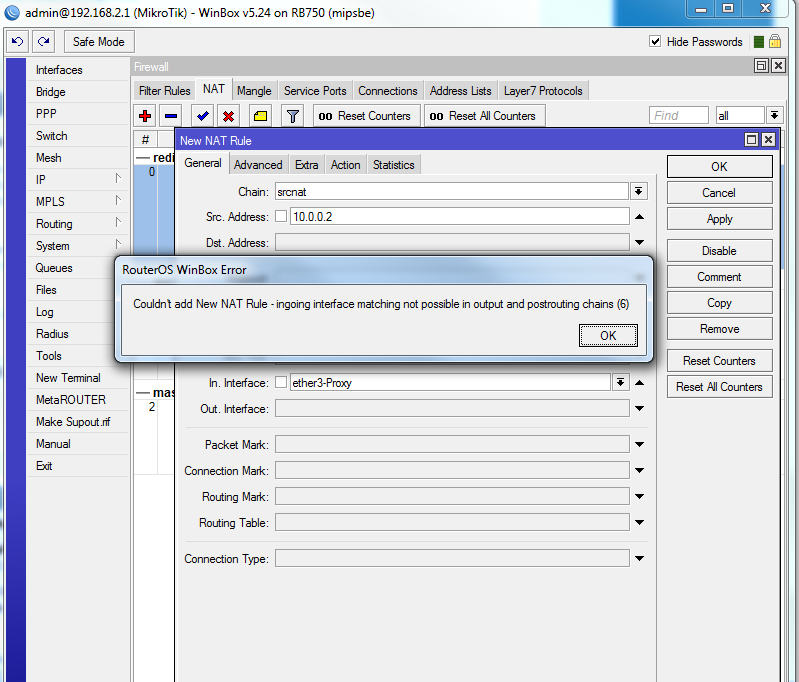Open the Address Lists tab

[x=460, y=91]
